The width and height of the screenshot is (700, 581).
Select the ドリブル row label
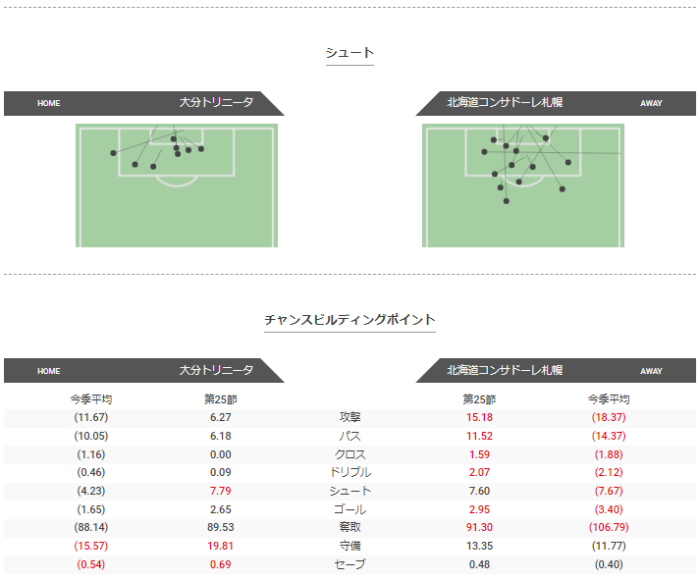click(350, 472)
